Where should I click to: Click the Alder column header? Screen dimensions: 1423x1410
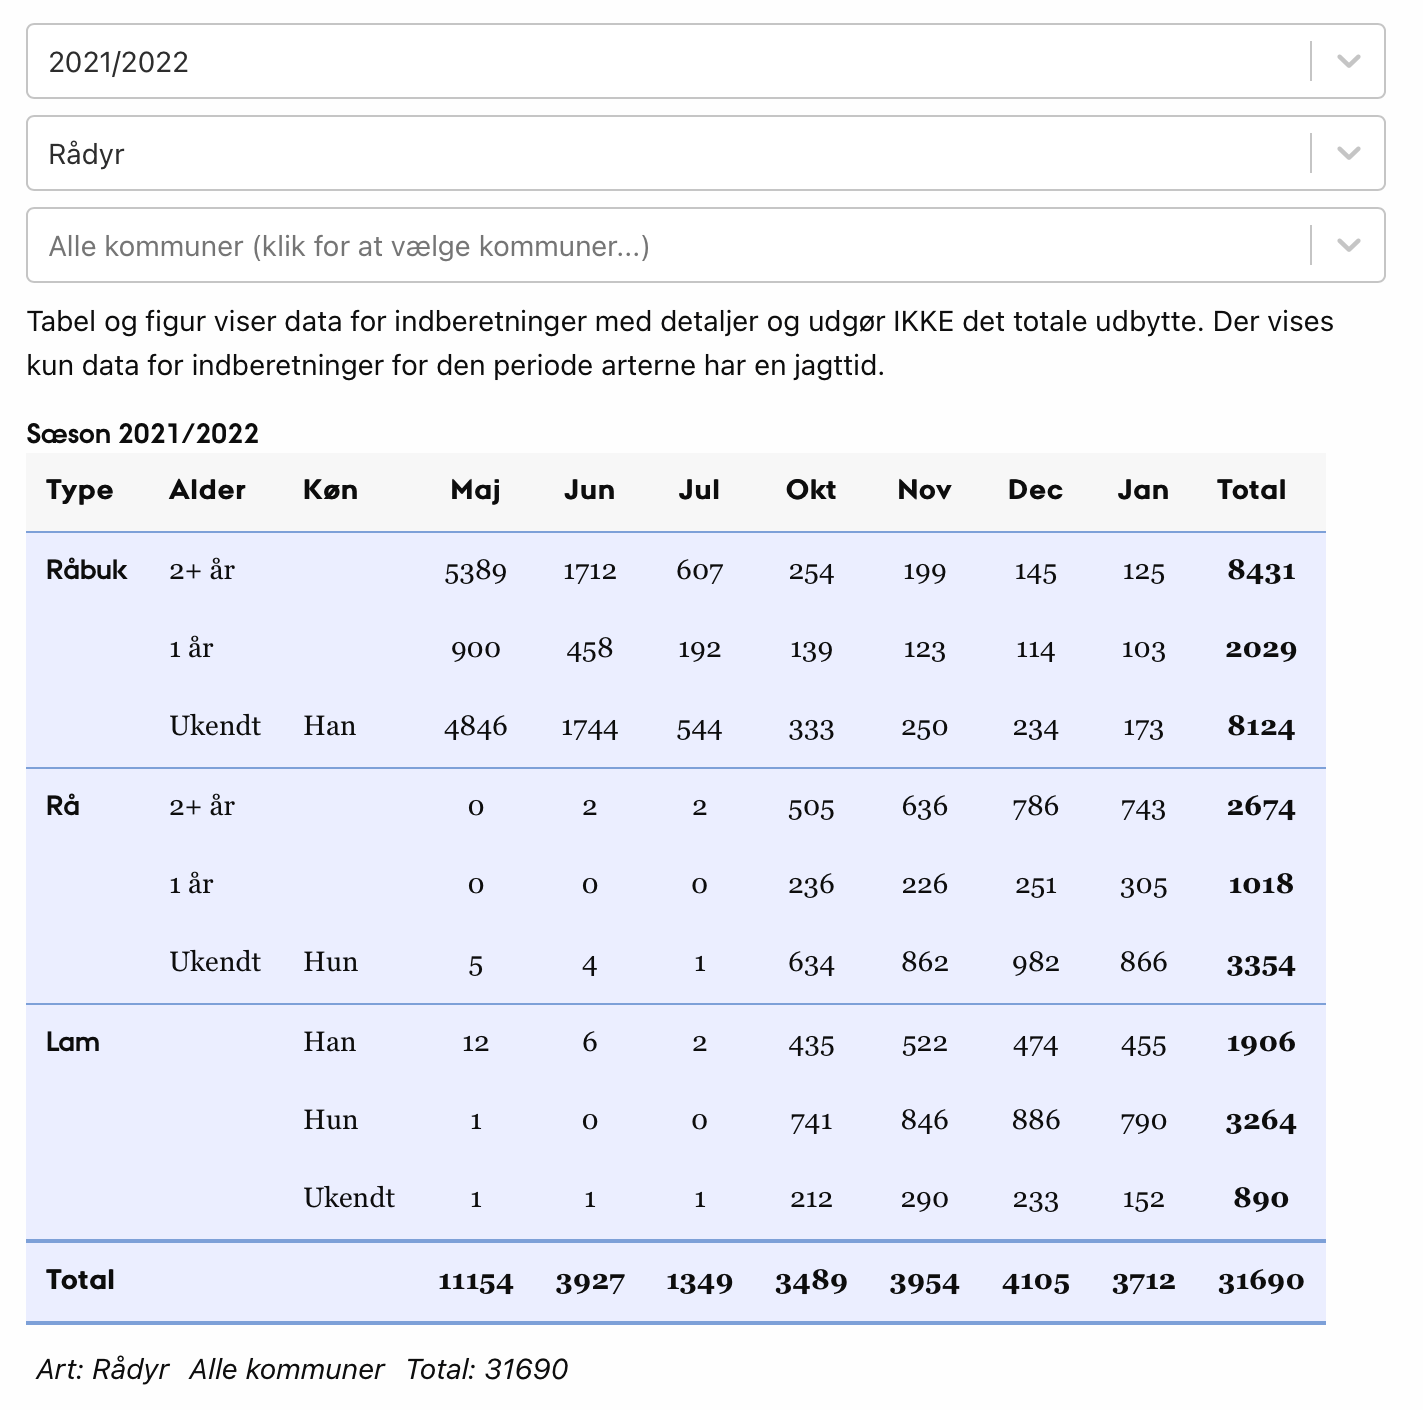pos(207,490)
